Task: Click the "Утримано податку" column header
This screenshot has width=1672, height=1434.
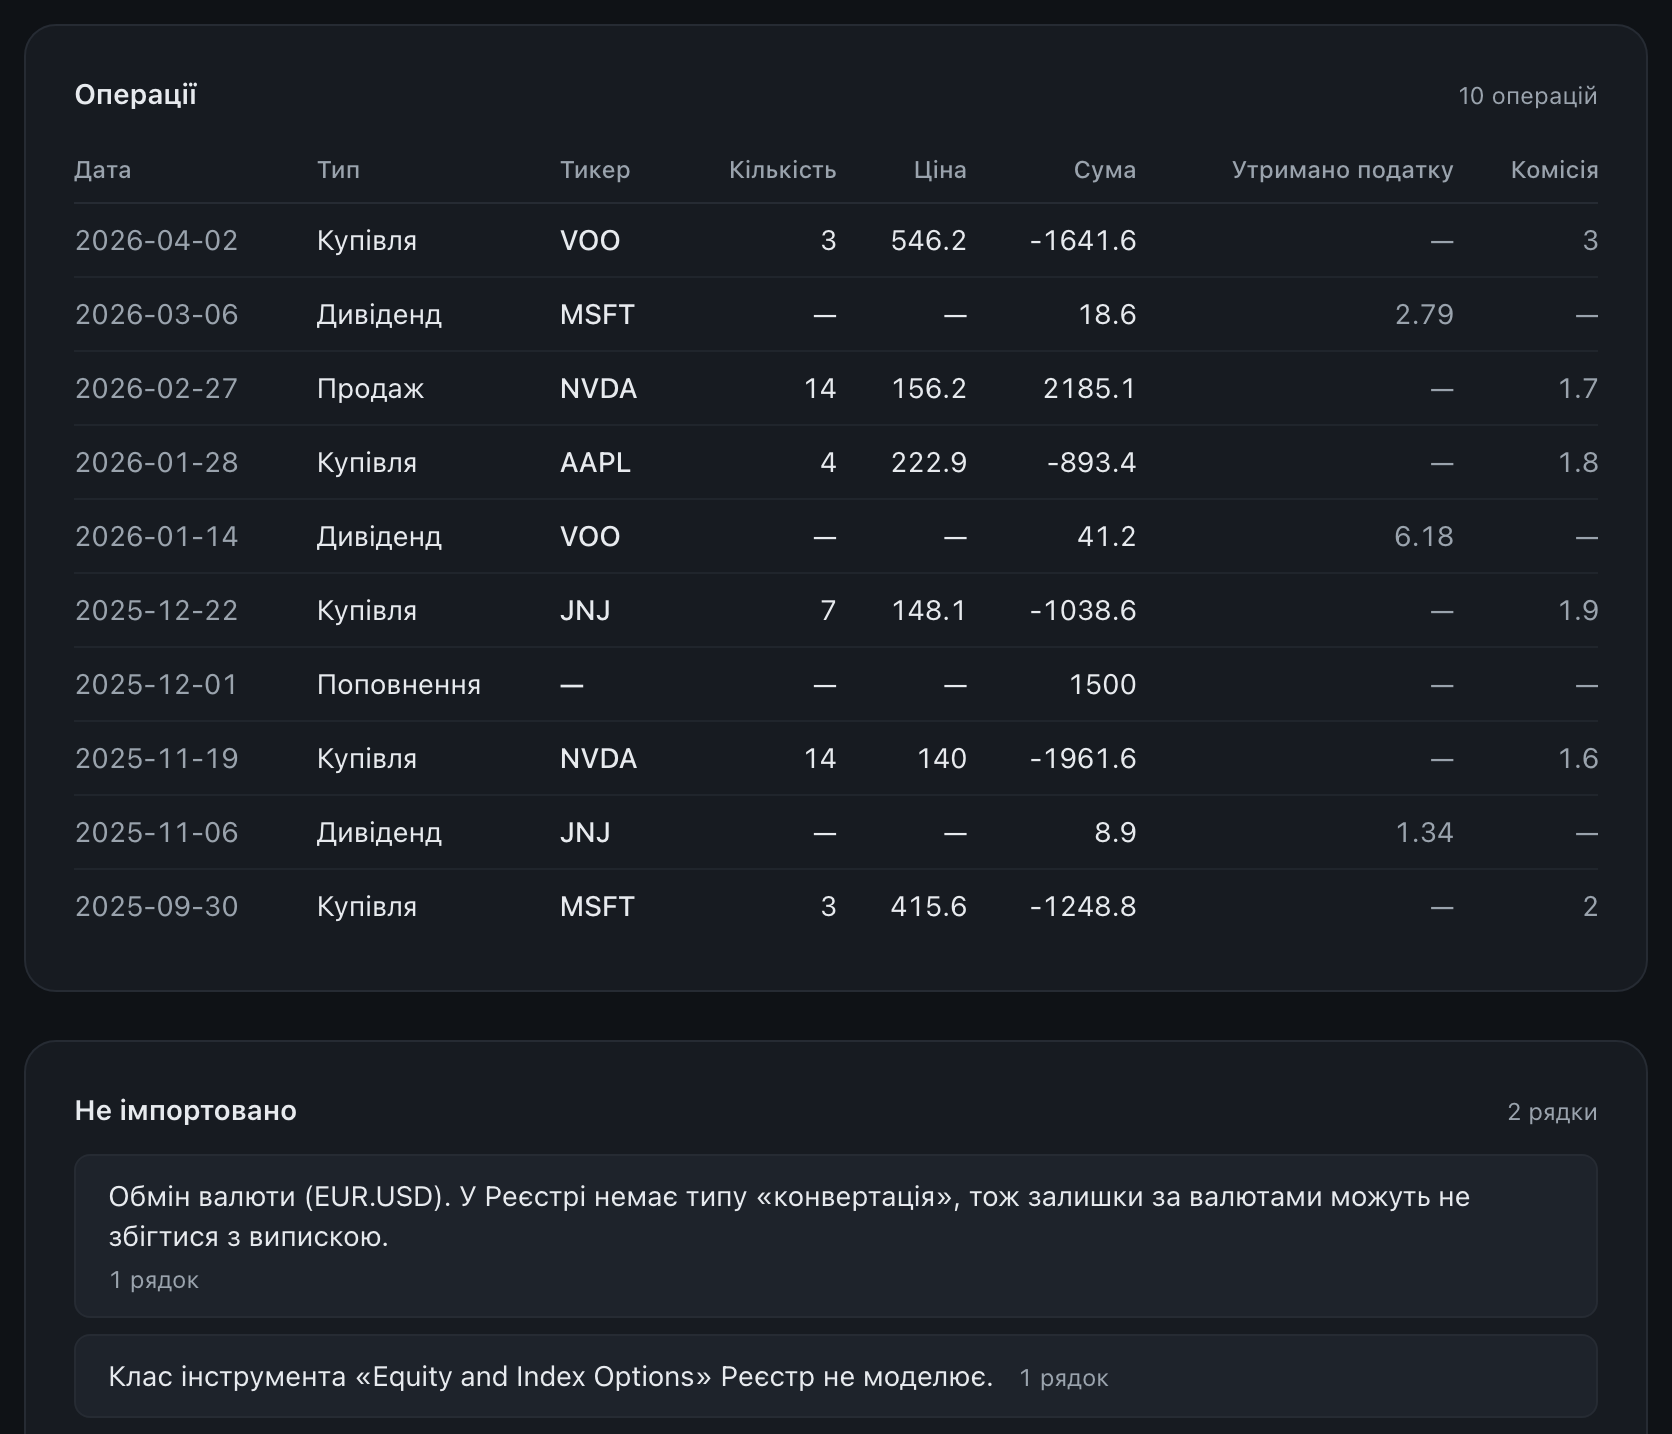Action: 1342,170
